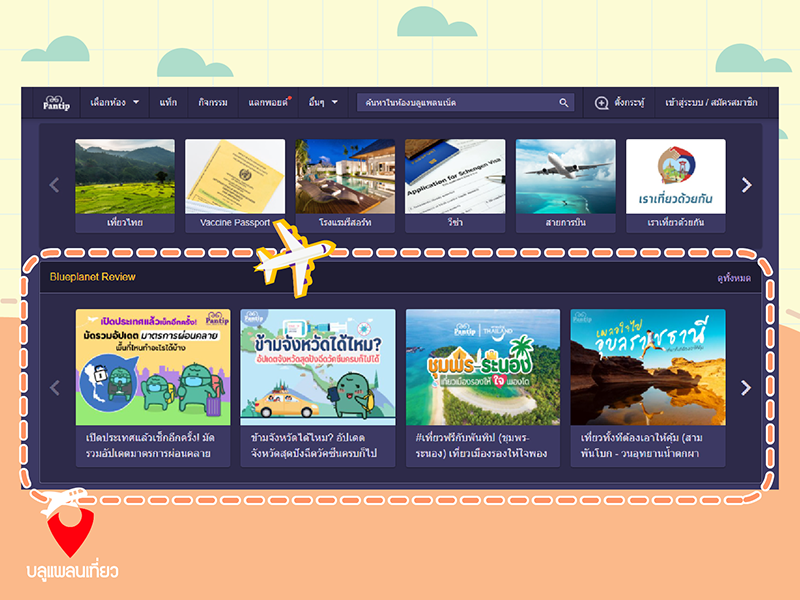
Task: Click the เราเที่ยวด้วยกัน caption below the logo
Action: [676, 222]
